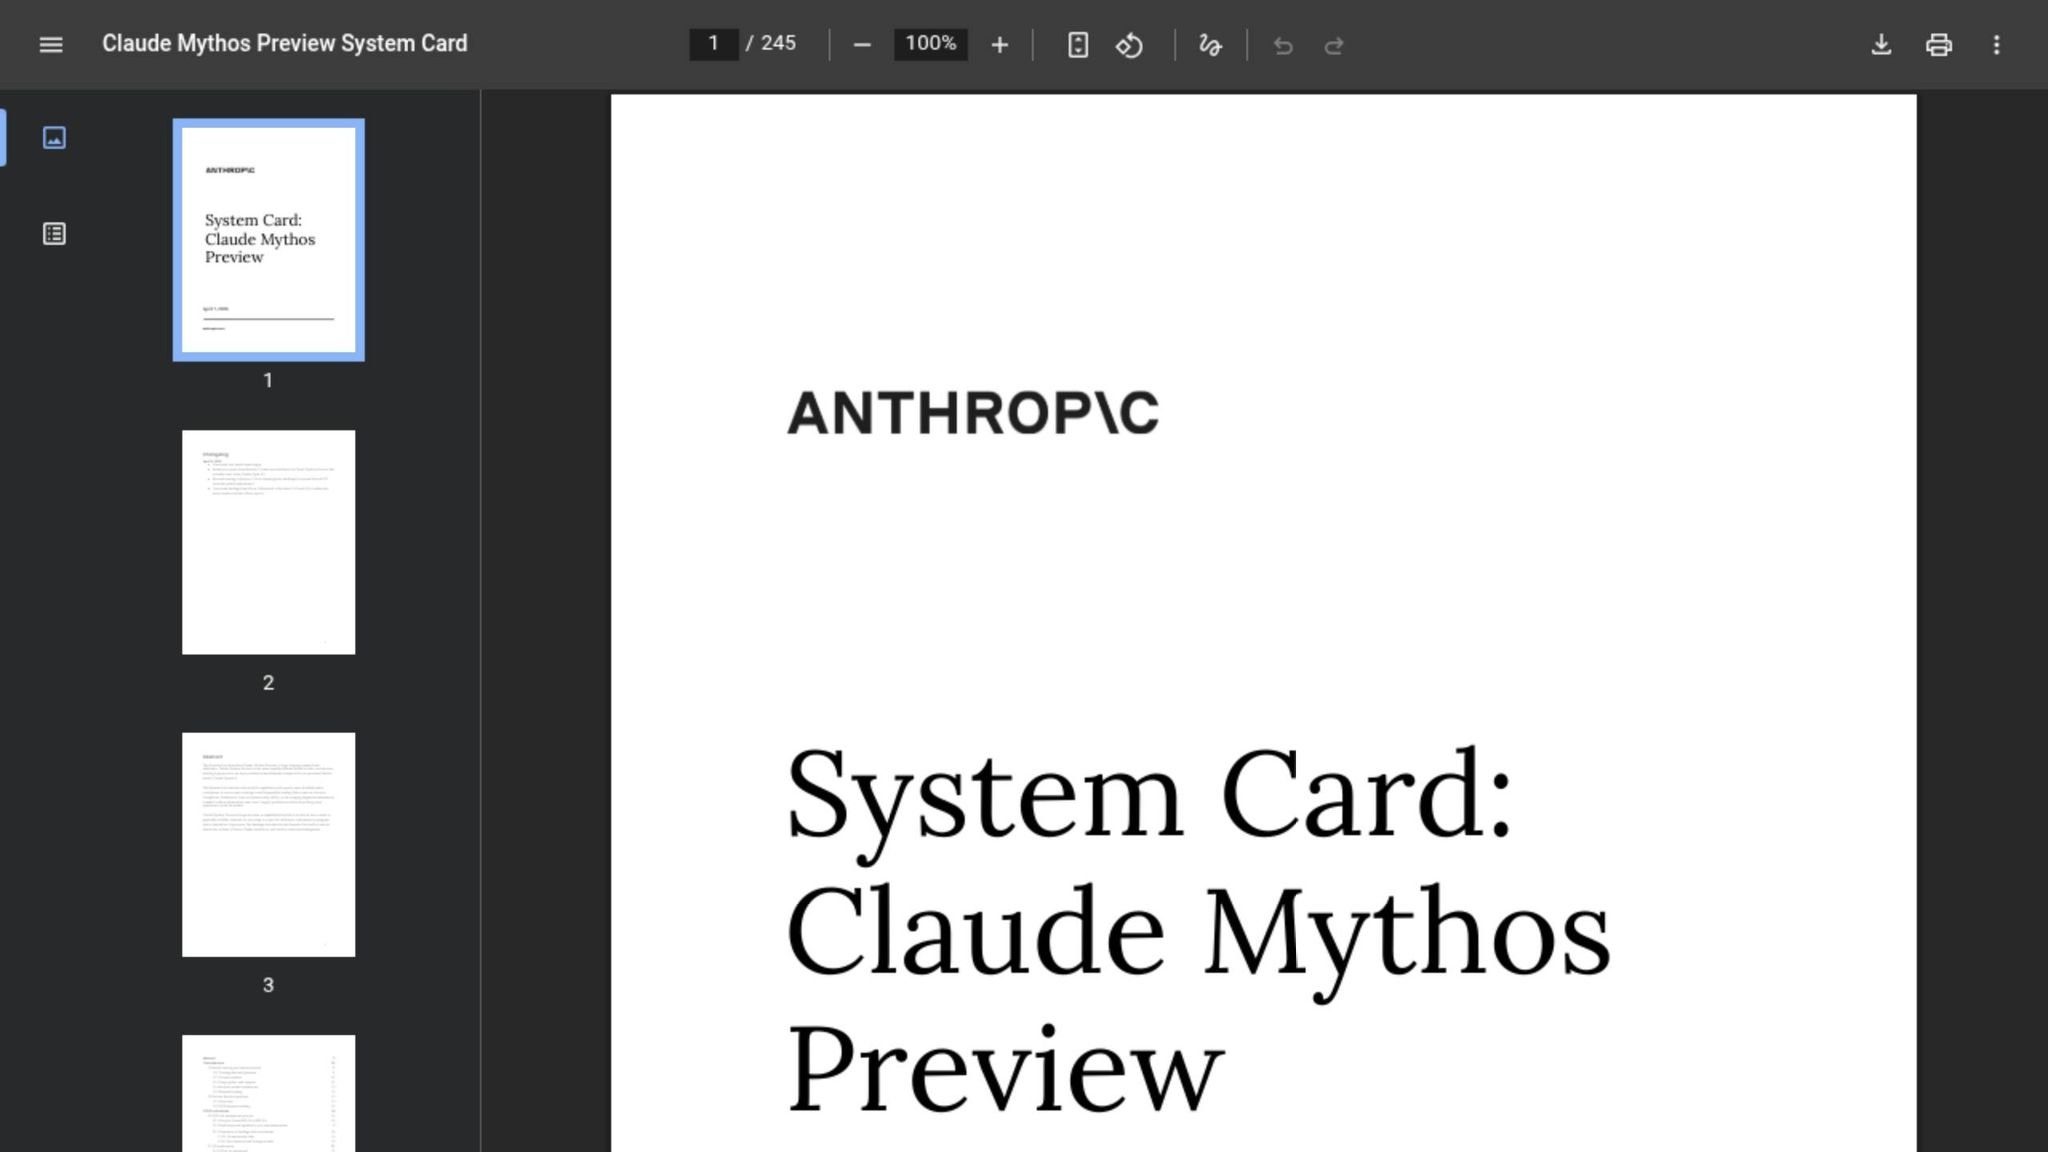Click the ANTHROPIC logo on the page
The height and width of the screenshot is (1152, 2048).
point(973,413)
